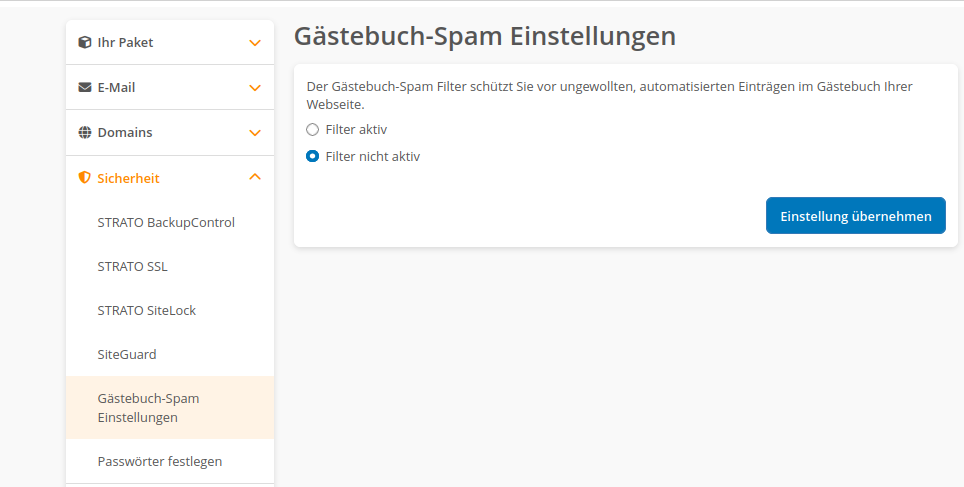
Task: Click the Einstellung übernehmen button
Action: (x=855, y=216)
